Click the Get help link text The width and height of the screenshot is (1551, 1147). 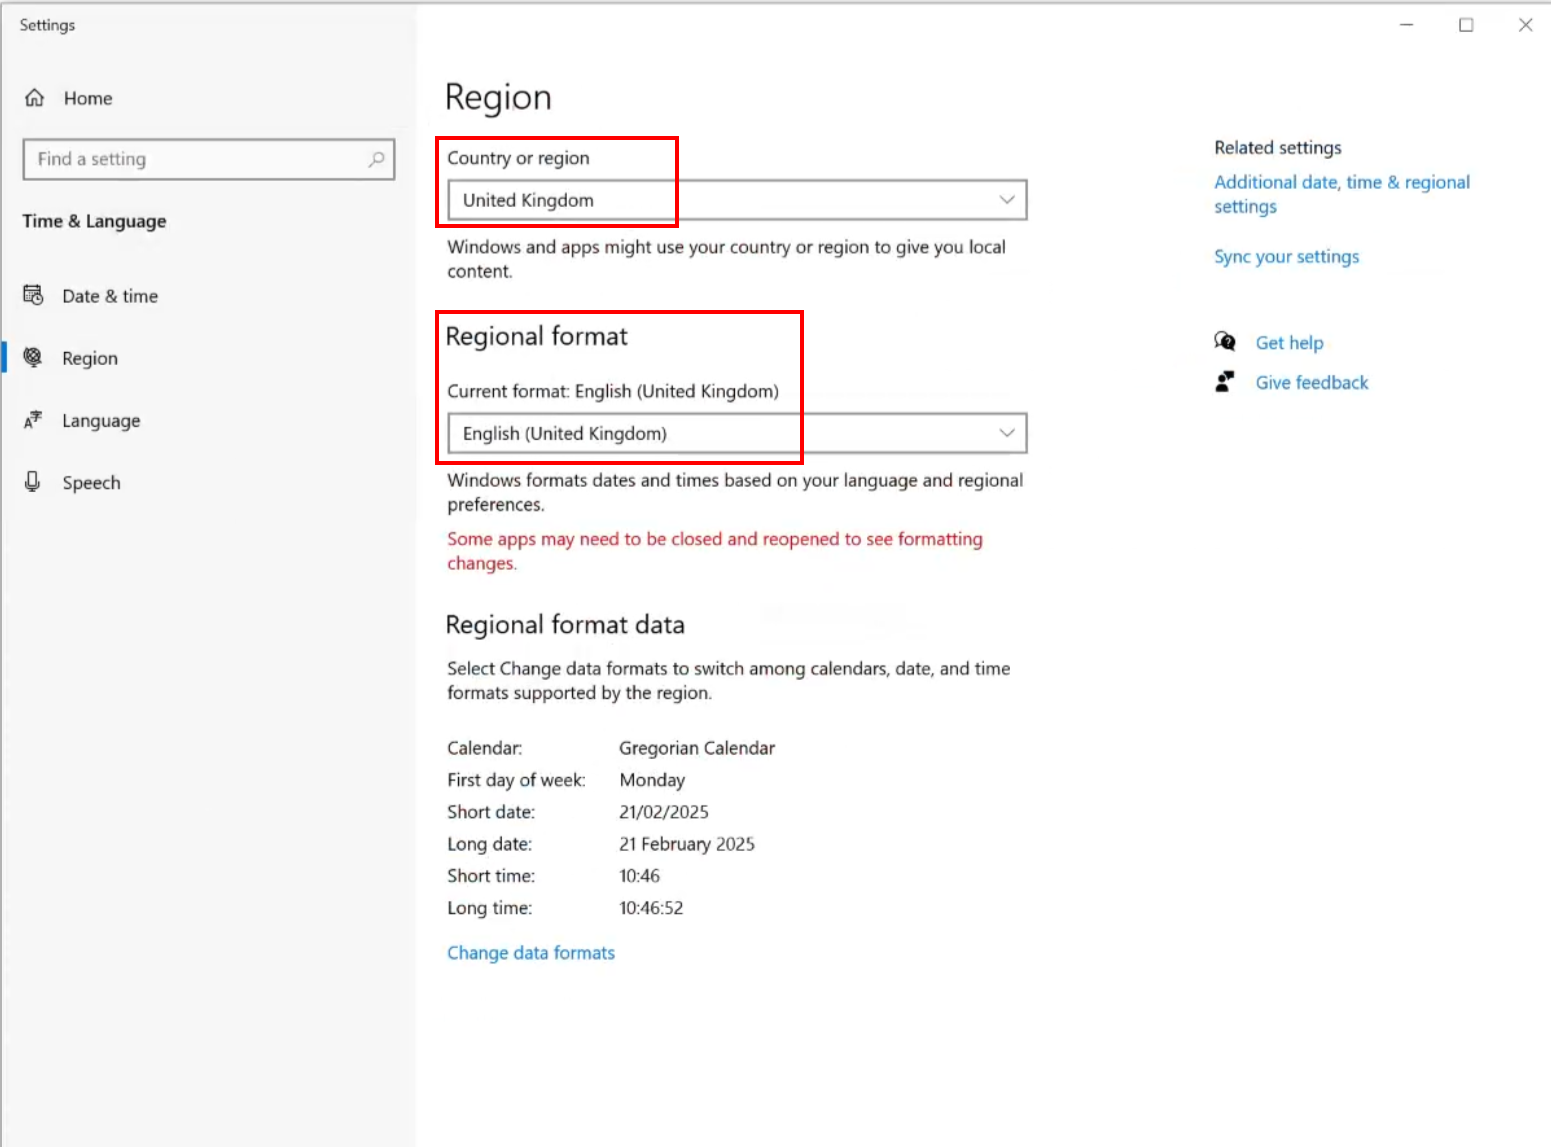tap(1290, 342)
